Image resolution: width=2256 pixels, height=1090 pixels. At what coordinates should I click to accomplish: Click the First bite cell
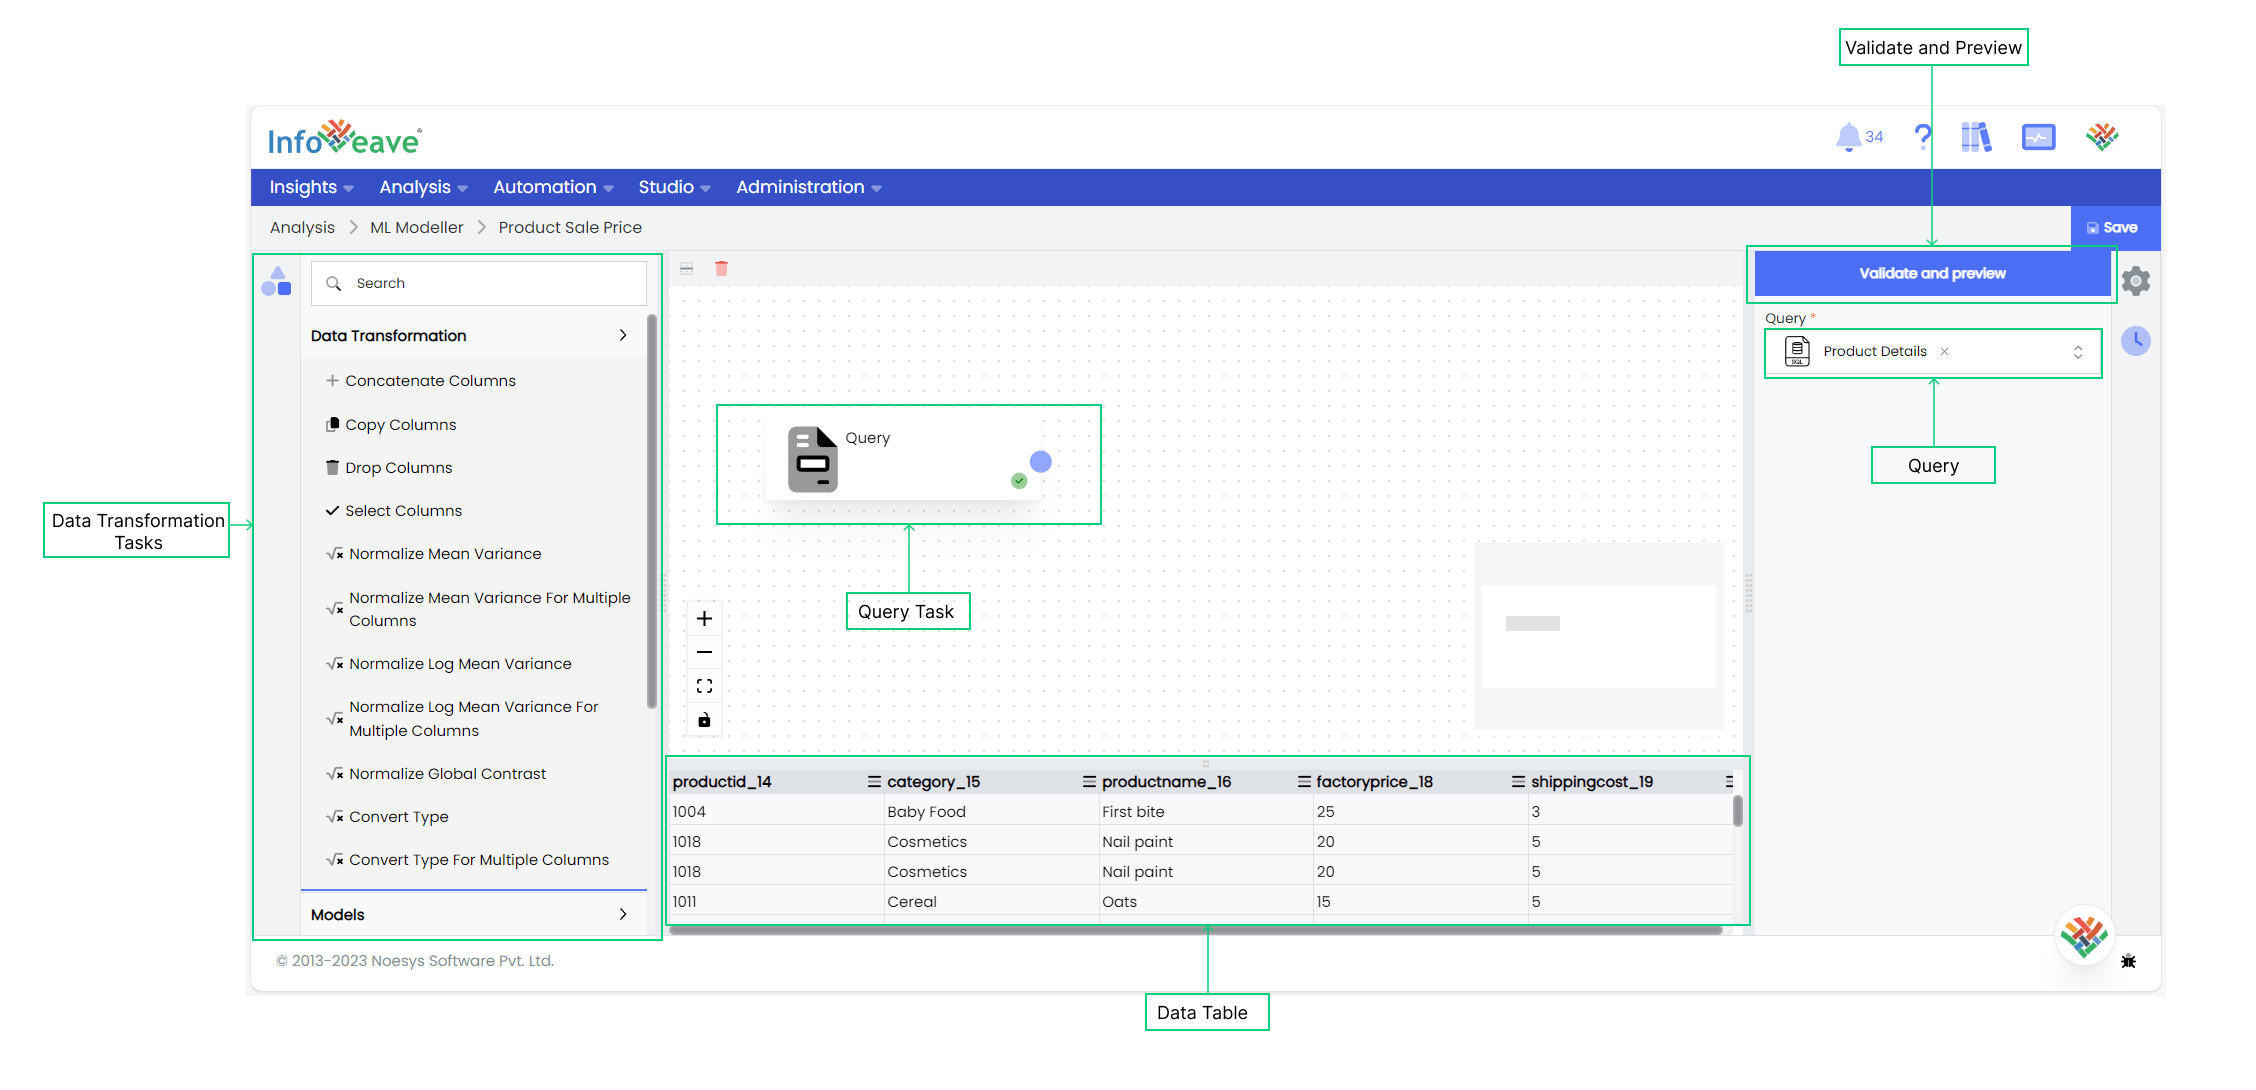point(1206,812)
